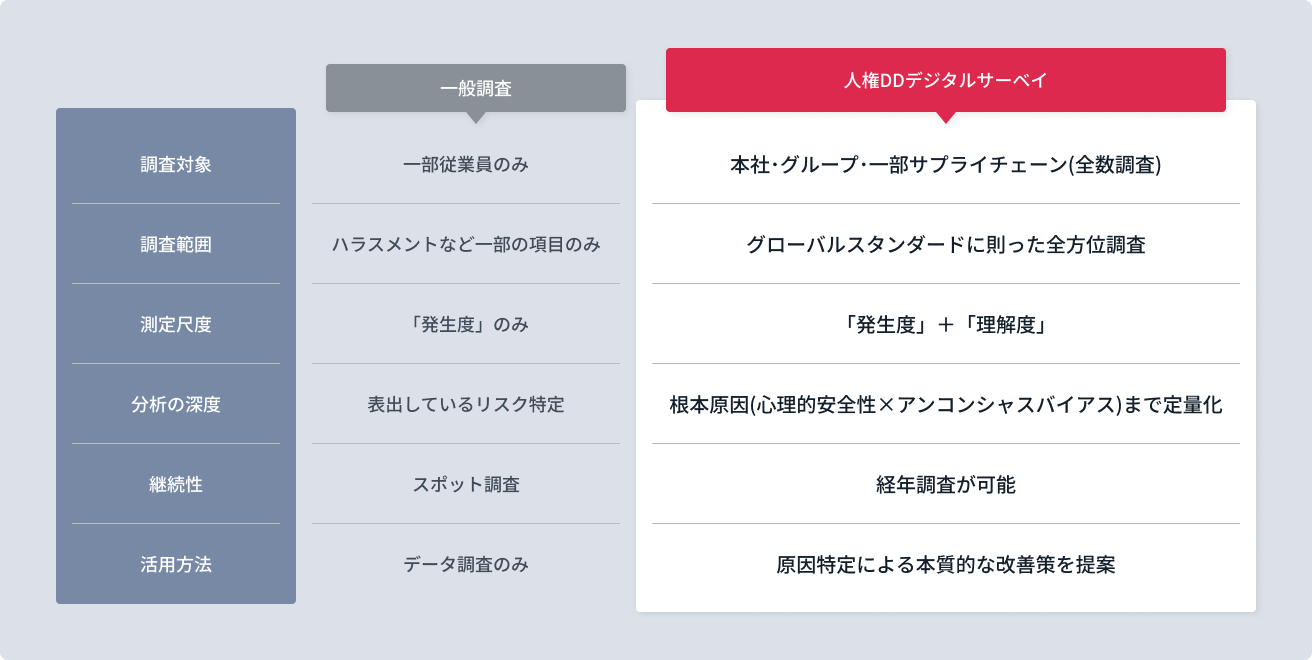Screen dimensions: 1312x660
Task: Click the 表出しているリスク特定 cell
Action: click(466, 404)
